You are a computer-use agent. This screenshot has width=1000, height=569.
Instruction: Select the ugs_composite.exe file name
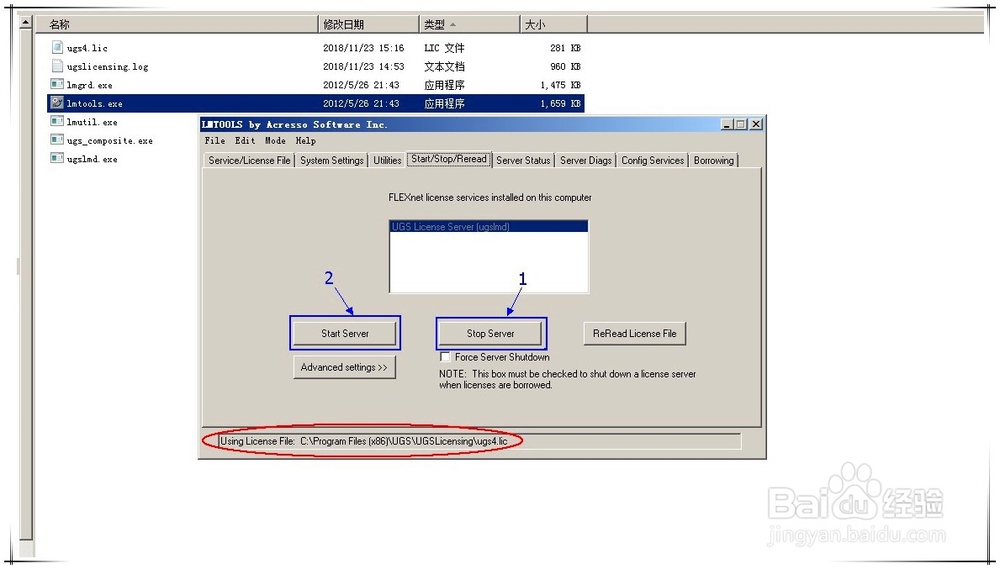tap(110, 140)
